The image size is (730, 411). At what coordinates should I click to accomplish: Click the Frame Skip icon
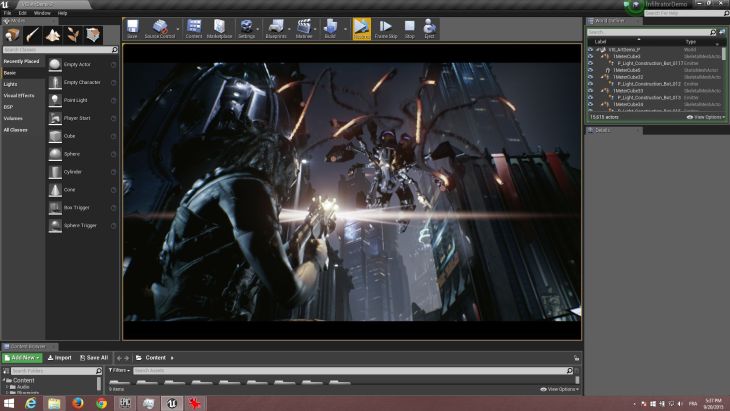(385, 27)
